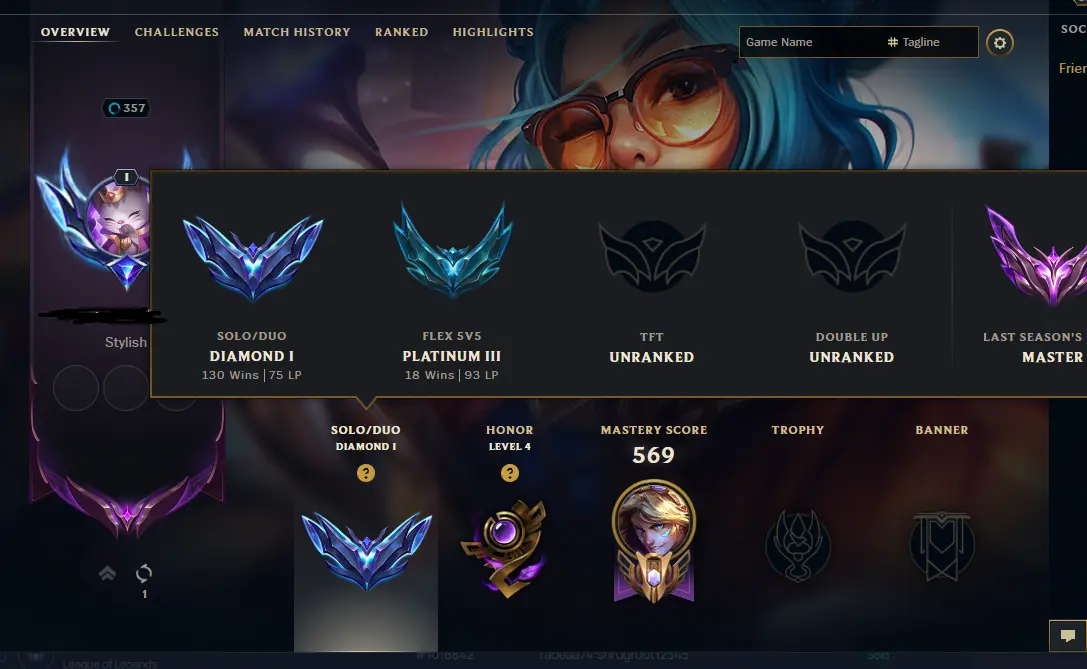This screenshot has height=669, width=1087.
Task: Open the Highlights tab
Action: [x=493, y=32]
